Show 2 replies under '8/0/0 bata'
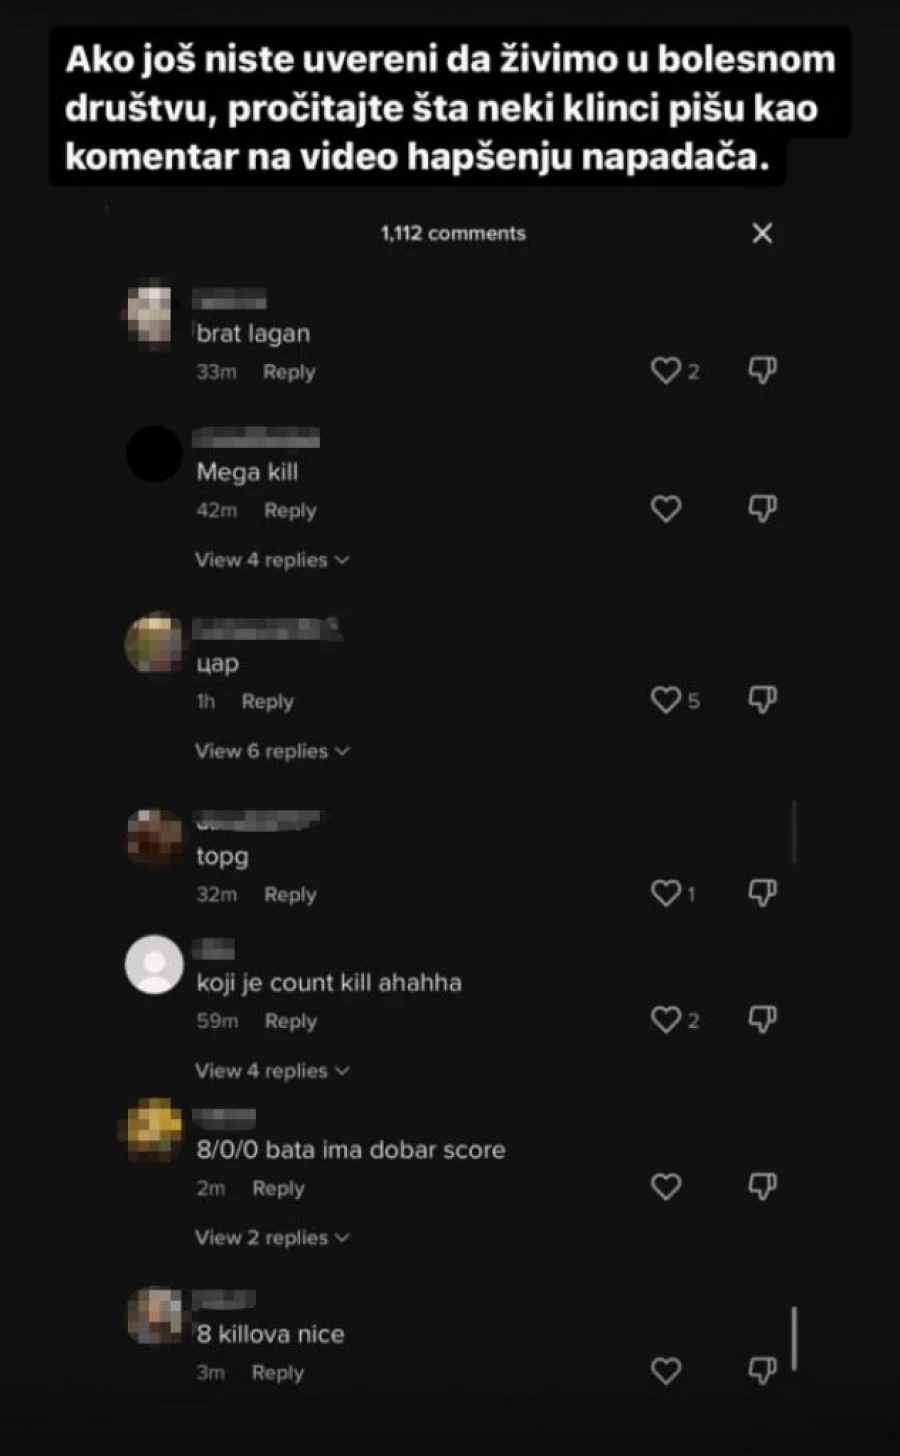Screen dimensions: 900x1456 pyautogui.click(x=272, y=1238)
